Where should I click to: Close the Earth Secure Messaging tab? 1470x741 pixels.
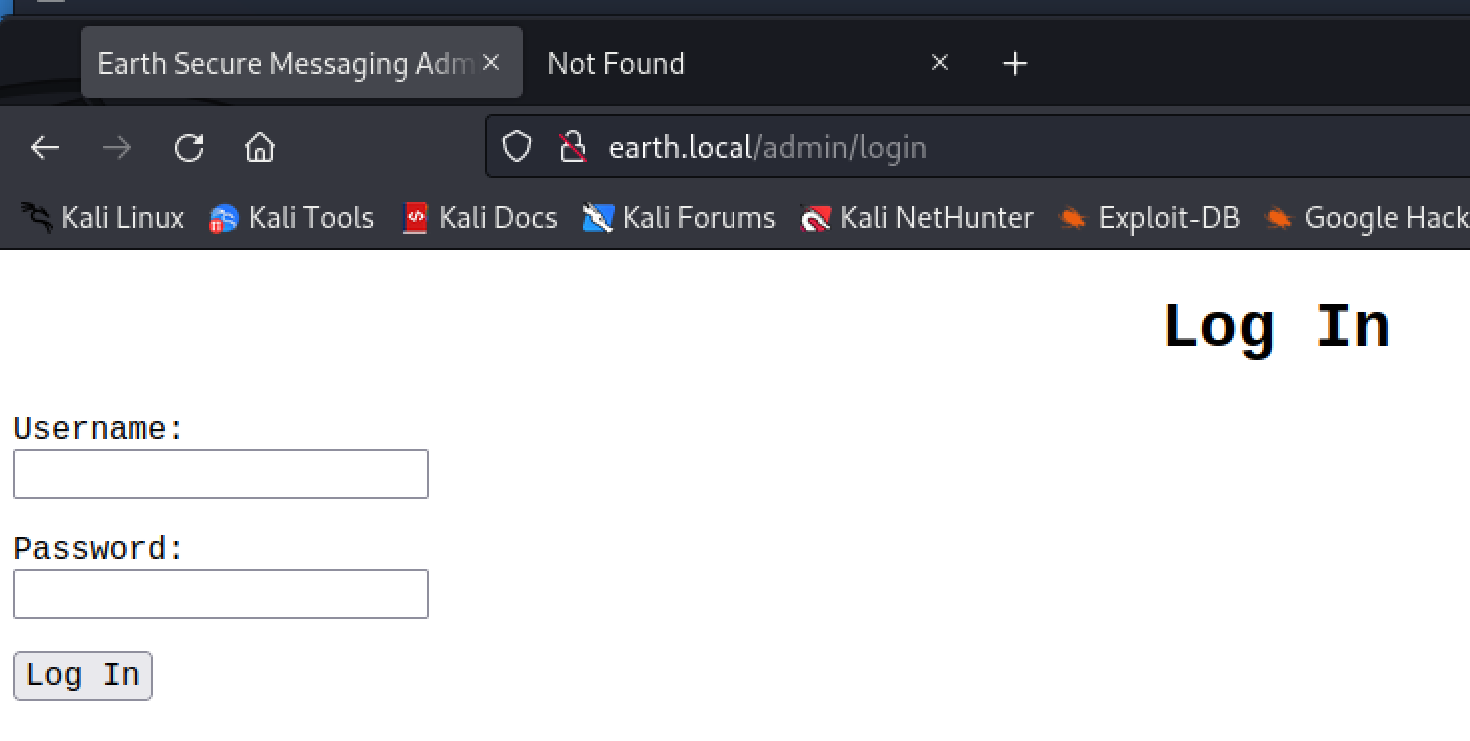coord(490,63)
